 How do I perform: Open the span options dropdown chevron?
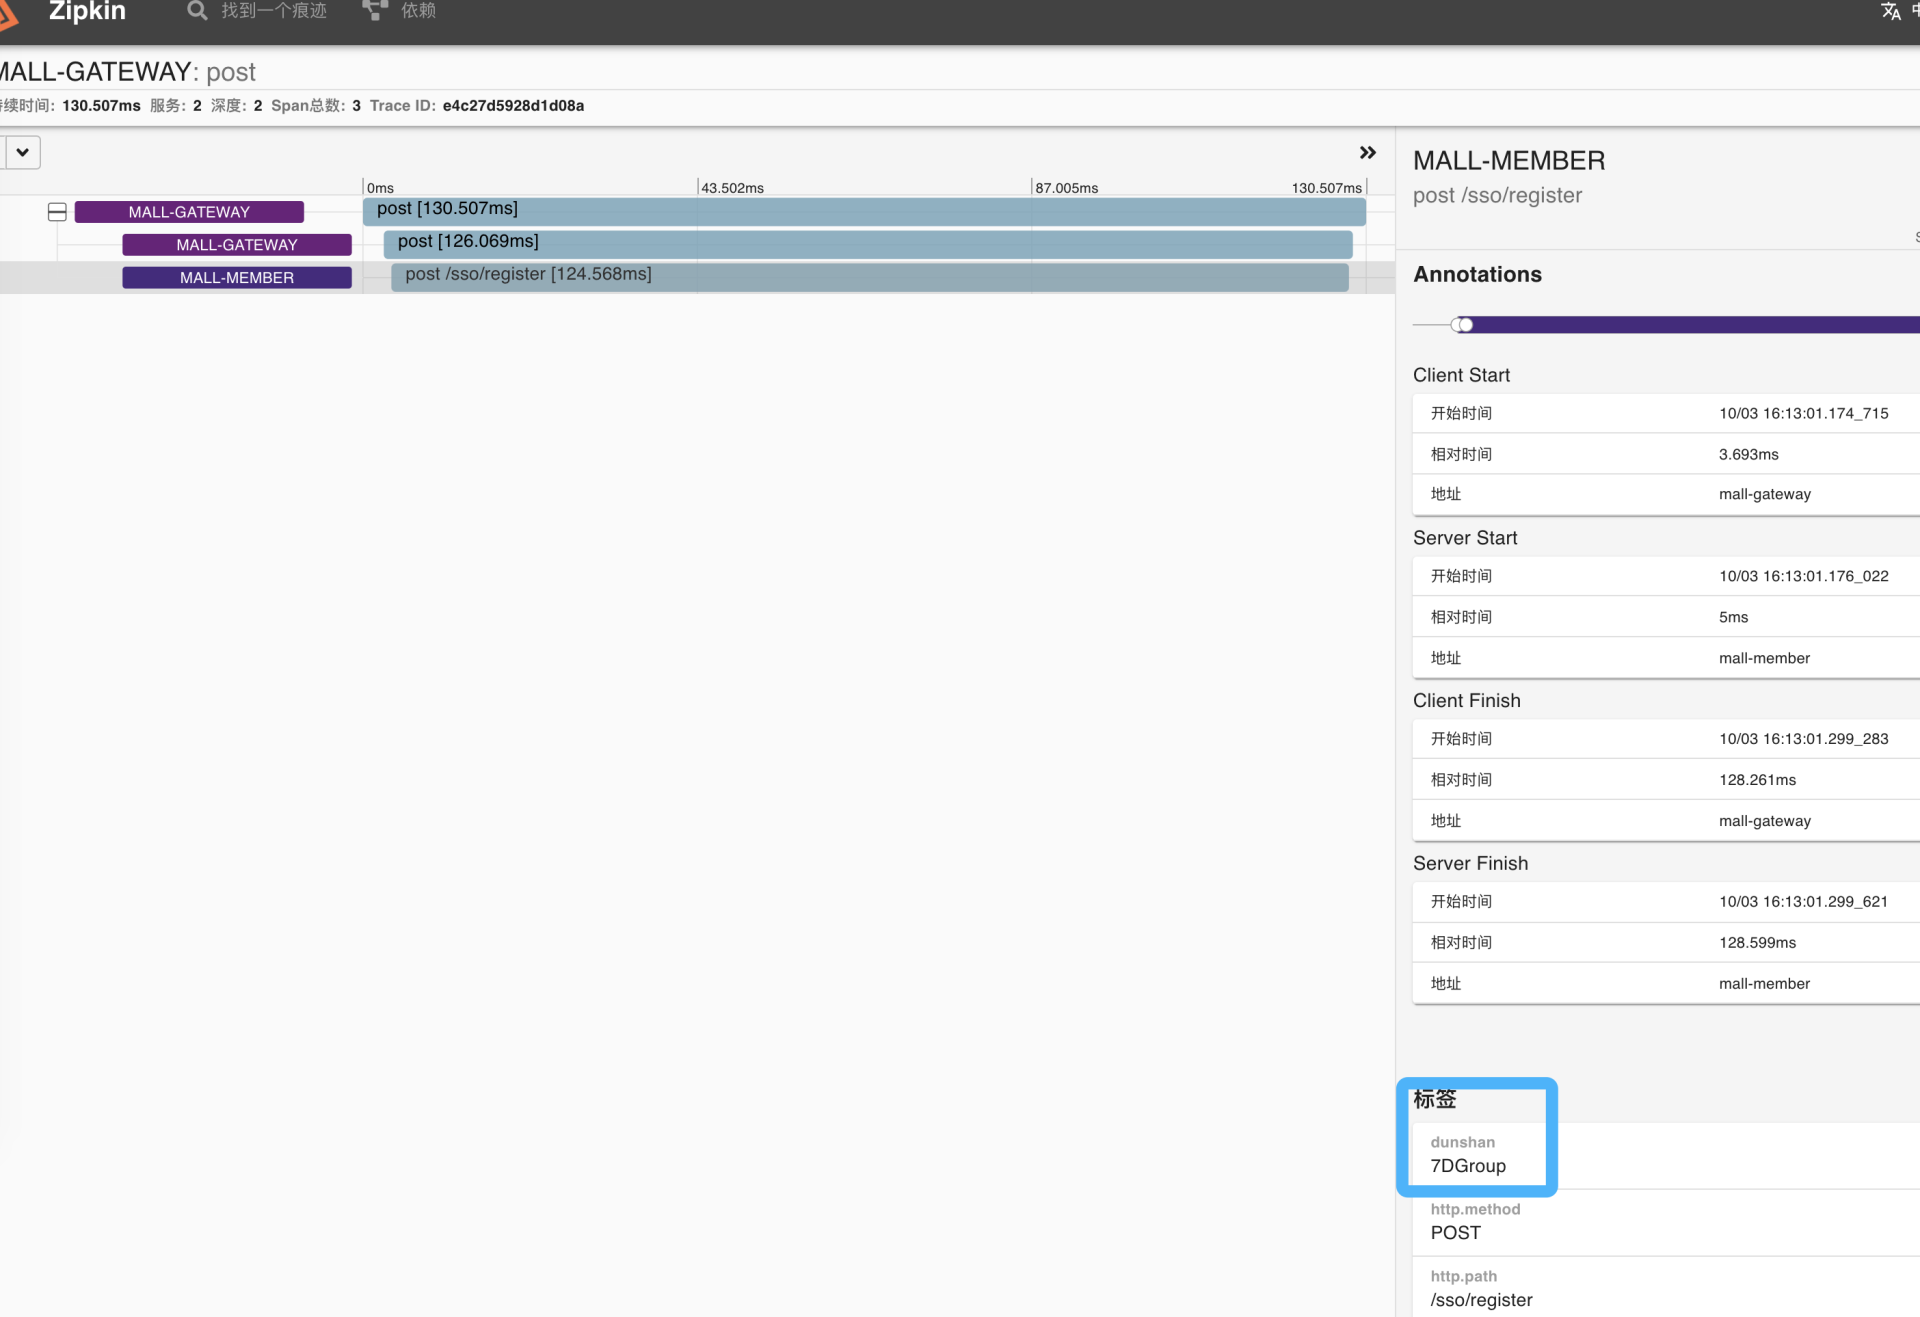pyautogui.click(x=22, y=153)
